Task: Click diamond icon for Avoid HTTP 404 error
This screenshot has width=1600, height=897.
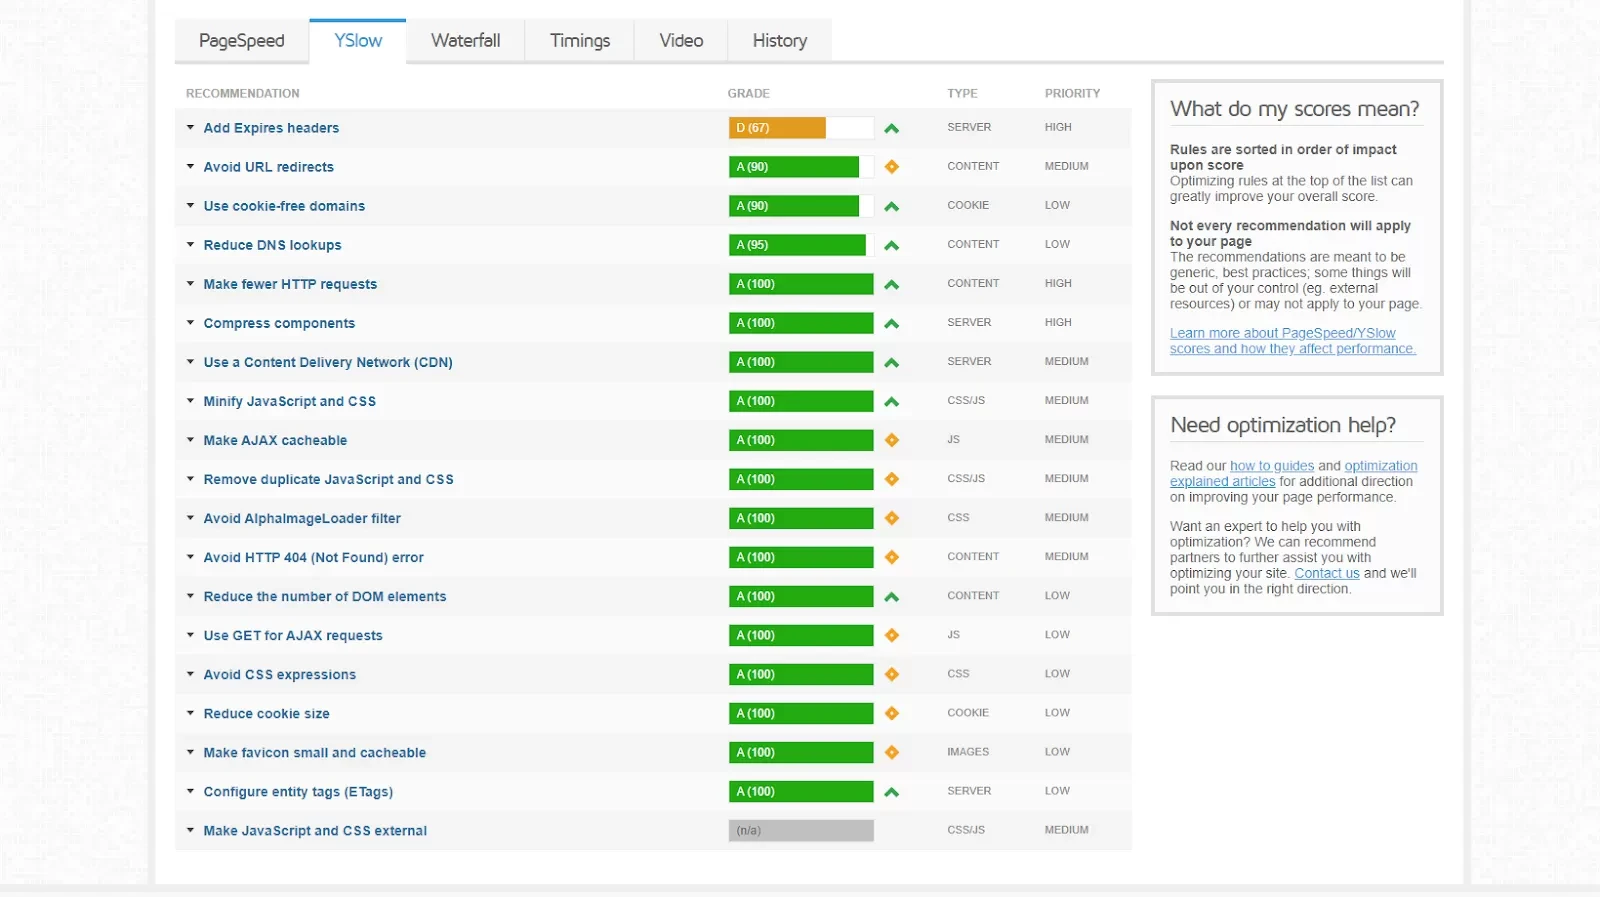Action: pyautogui.click(x=892, y=557)
